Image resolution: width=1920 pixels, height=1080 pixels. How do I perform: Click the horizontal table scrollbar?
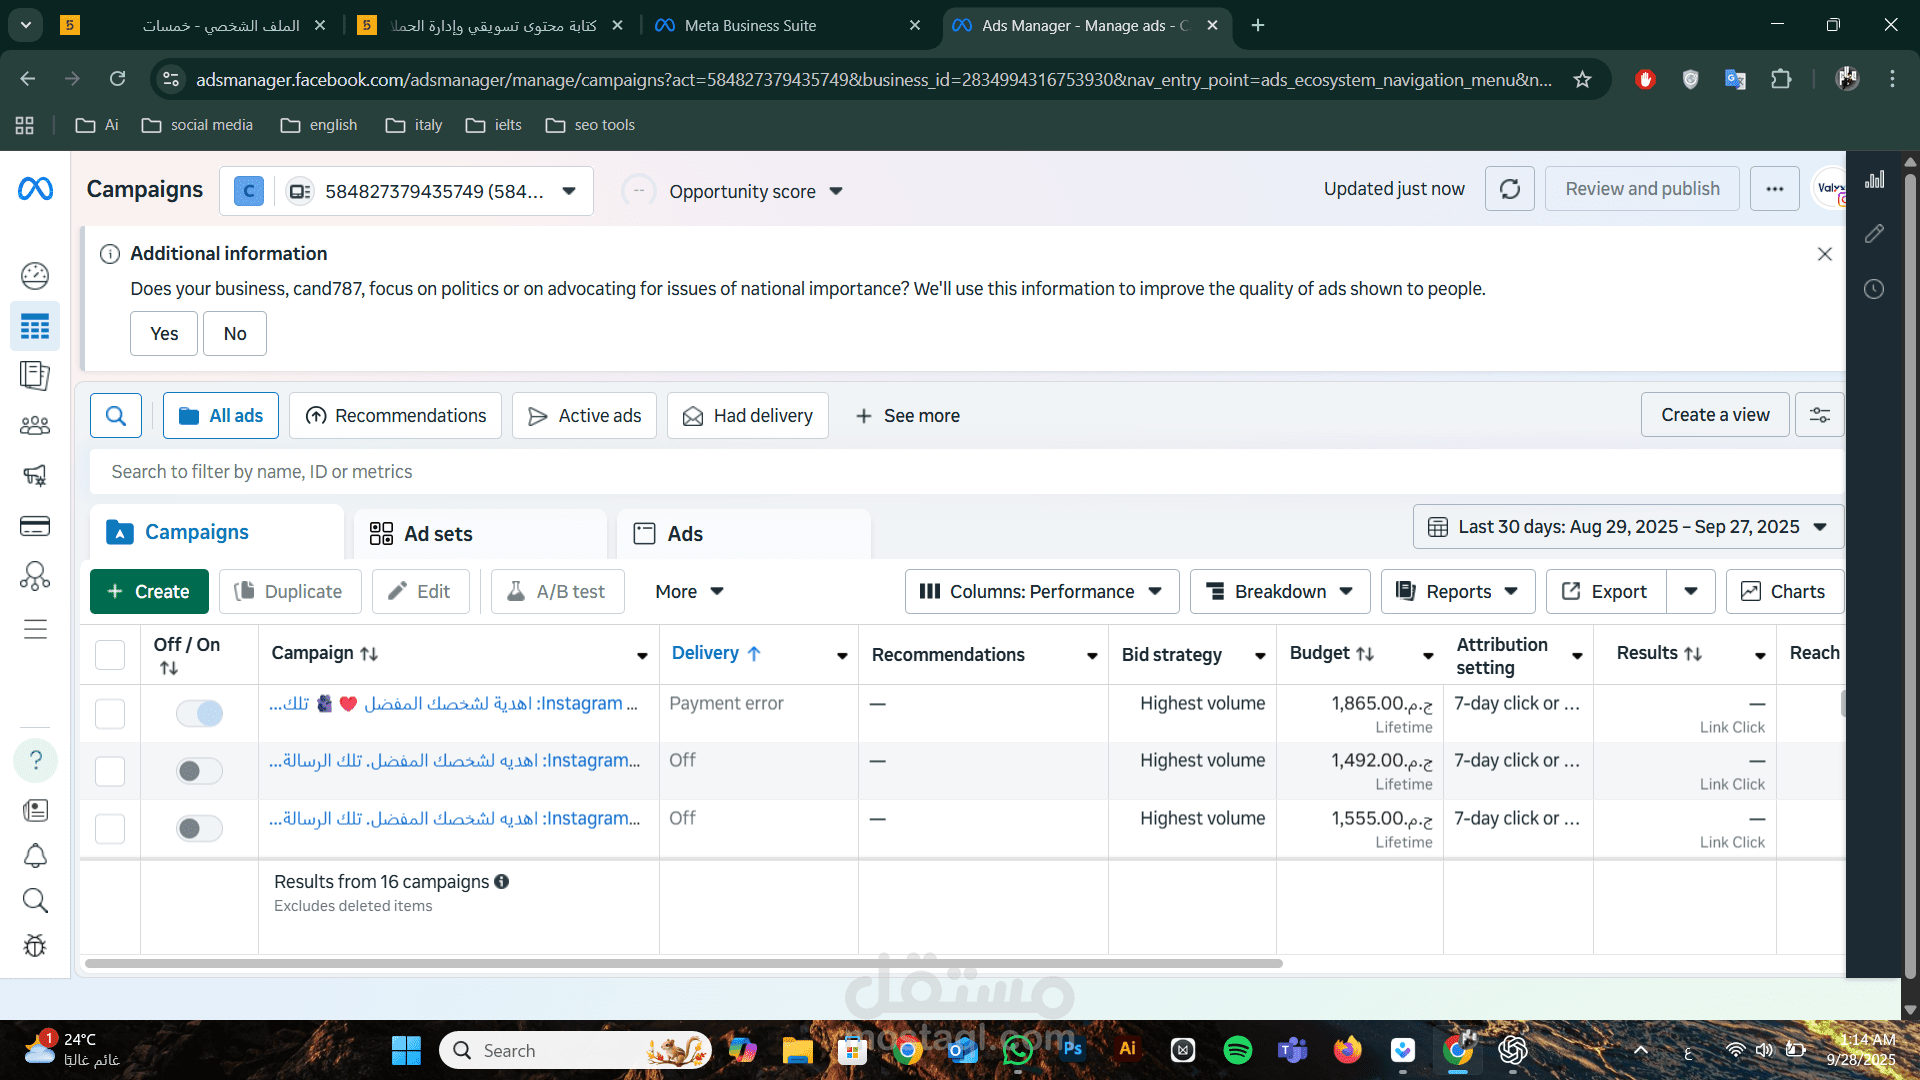(x=683, y=964)
